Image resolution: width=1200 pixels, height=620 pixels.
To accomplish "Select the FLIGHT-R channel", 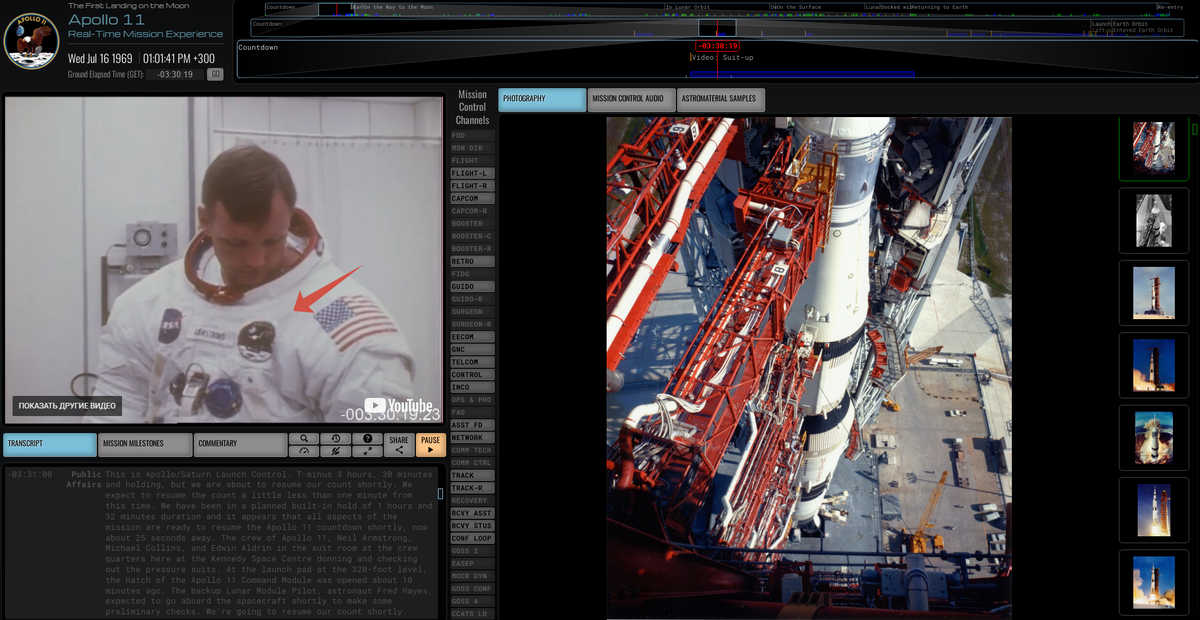I will point(472,186).
